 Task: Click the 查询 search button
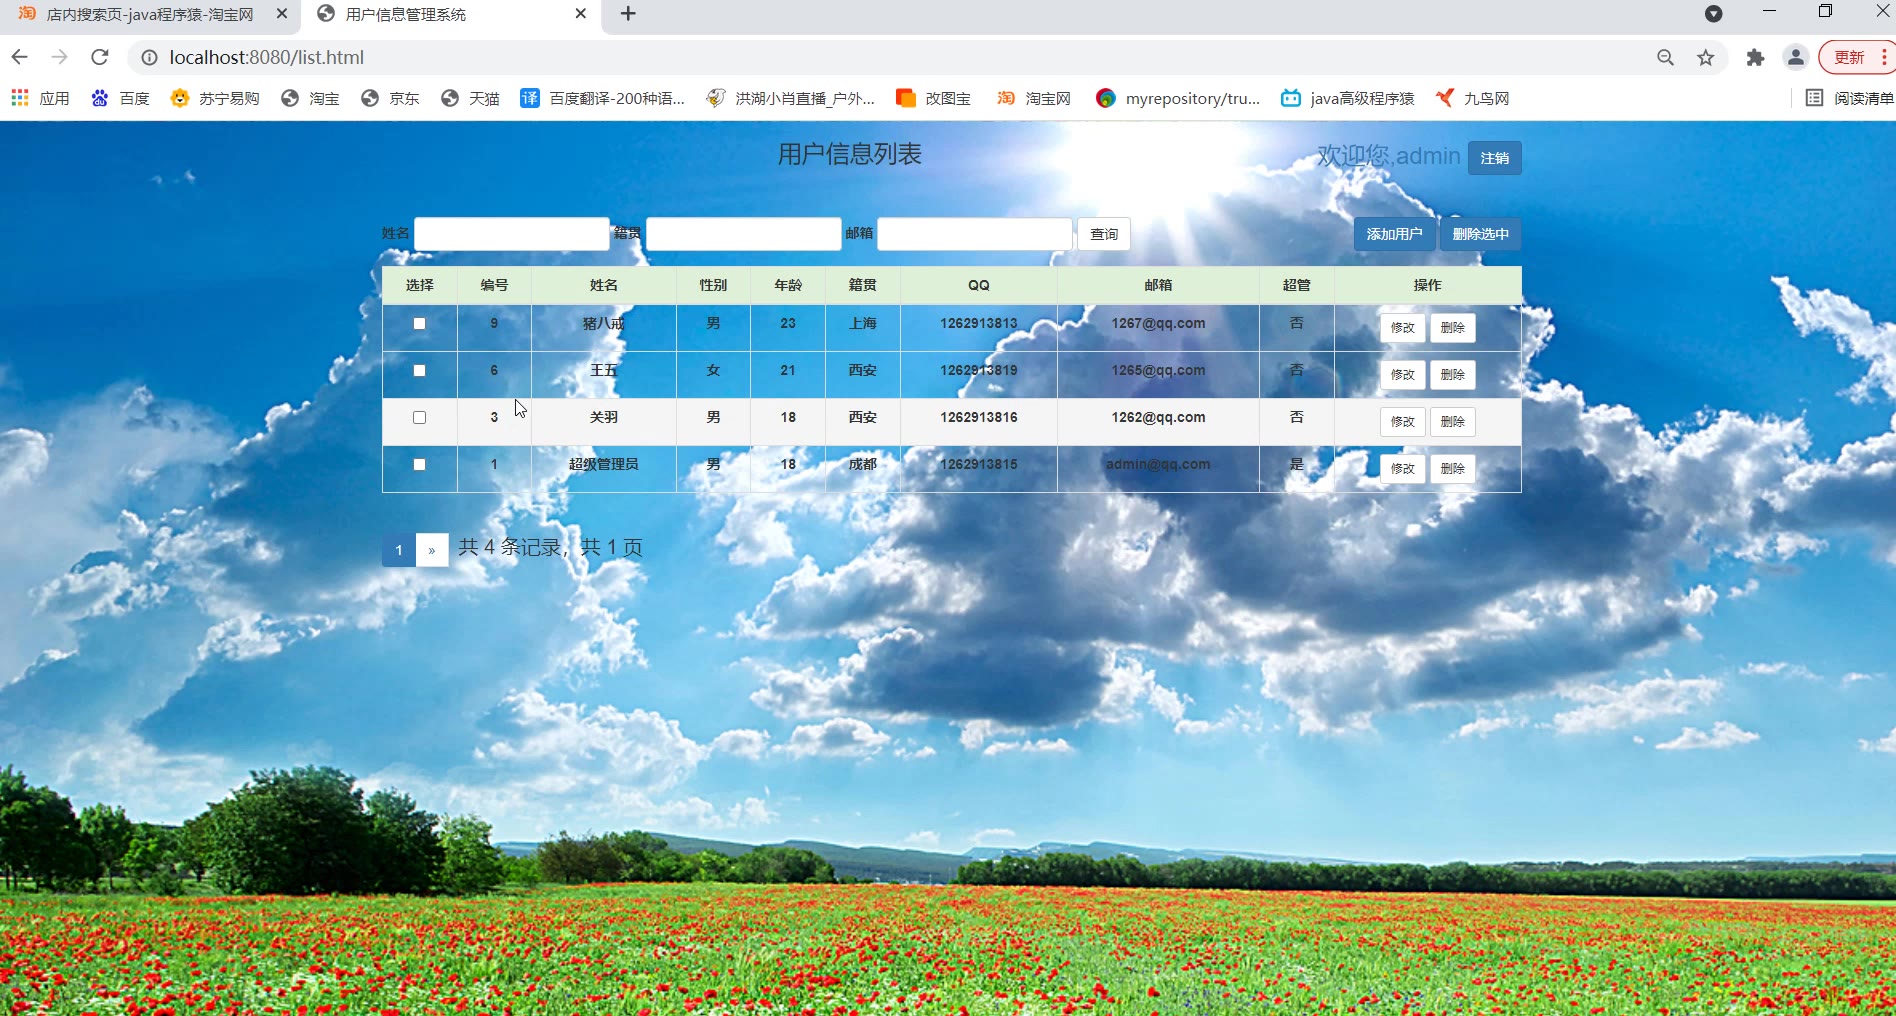1104,234
